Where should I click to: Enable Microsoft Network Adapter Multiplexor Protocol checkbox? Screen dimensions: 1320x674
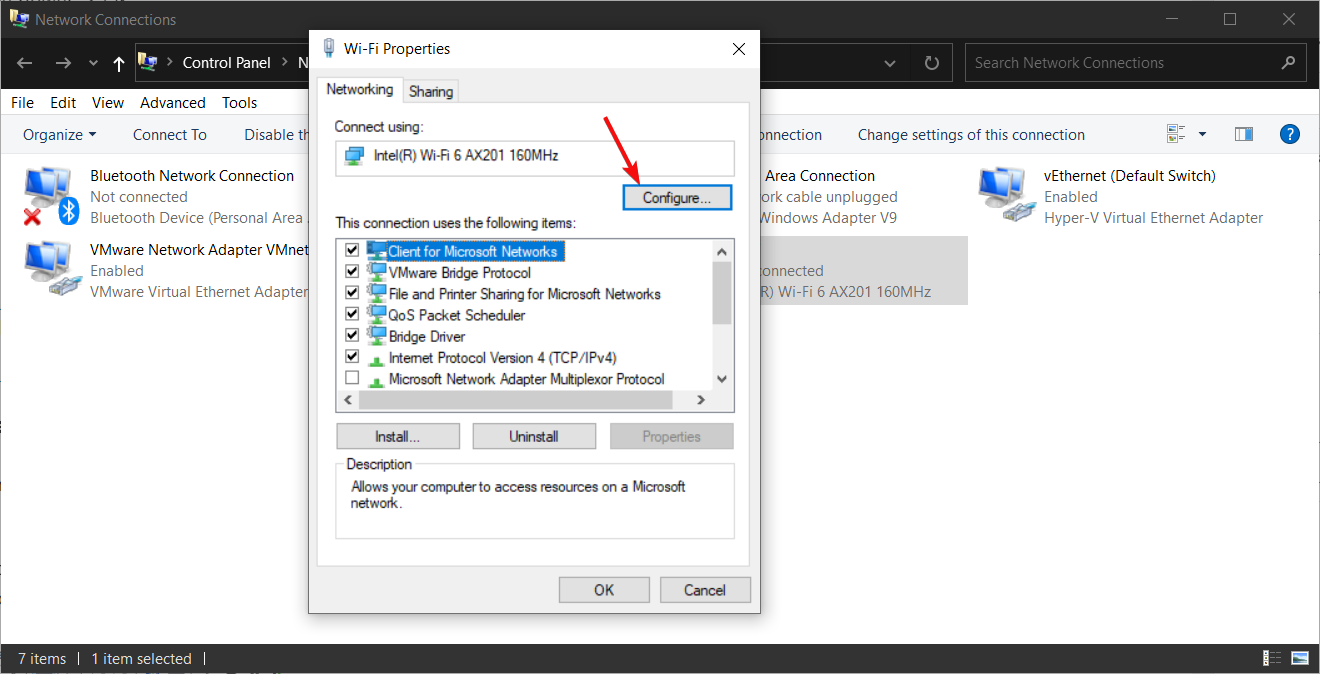pyautogui.click(x=352, y=378)
